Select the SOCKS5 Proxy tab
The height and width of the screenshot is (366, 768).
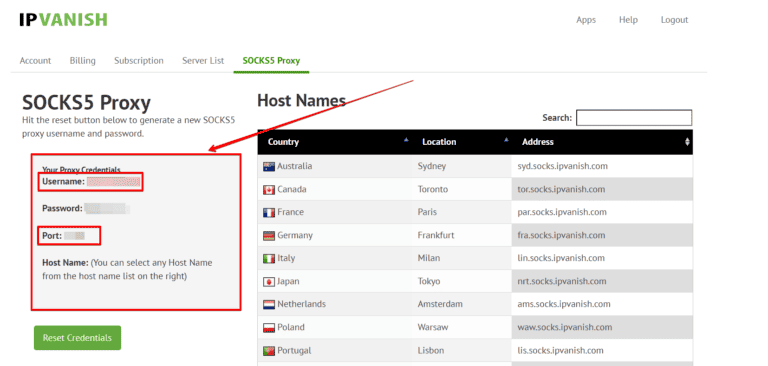271,61
